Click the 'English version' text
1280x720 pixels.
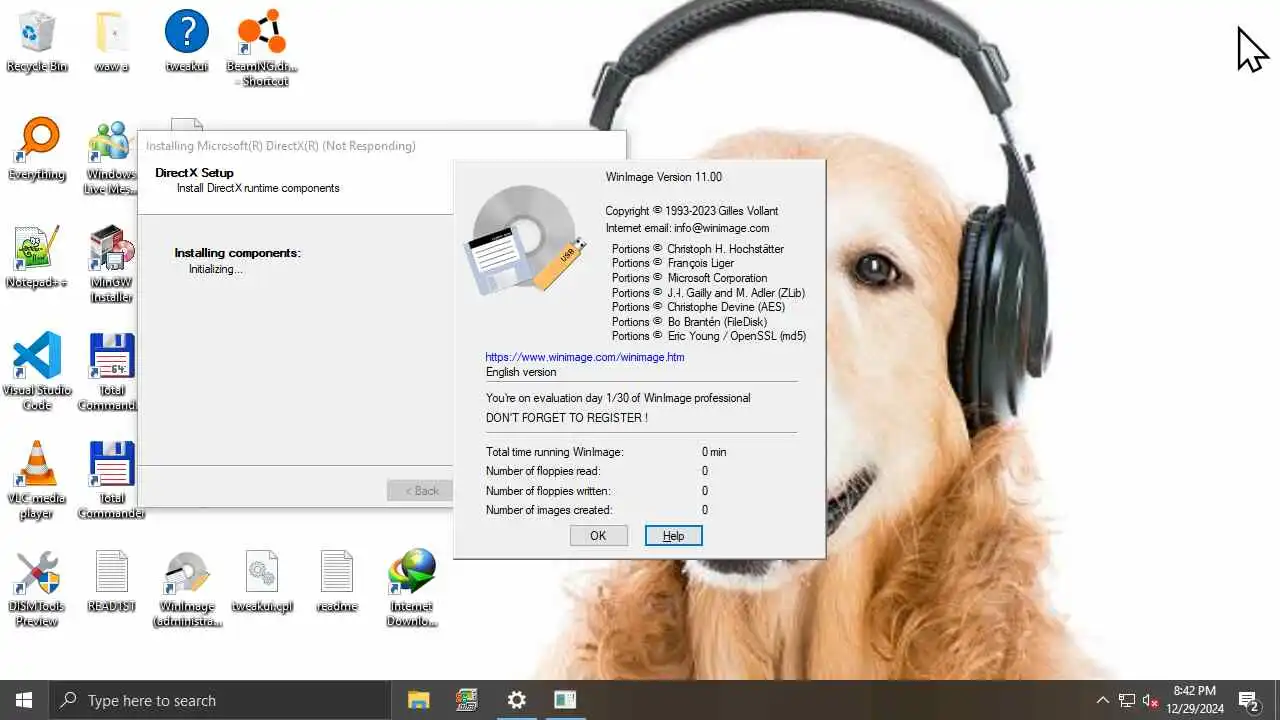(521, 372)
